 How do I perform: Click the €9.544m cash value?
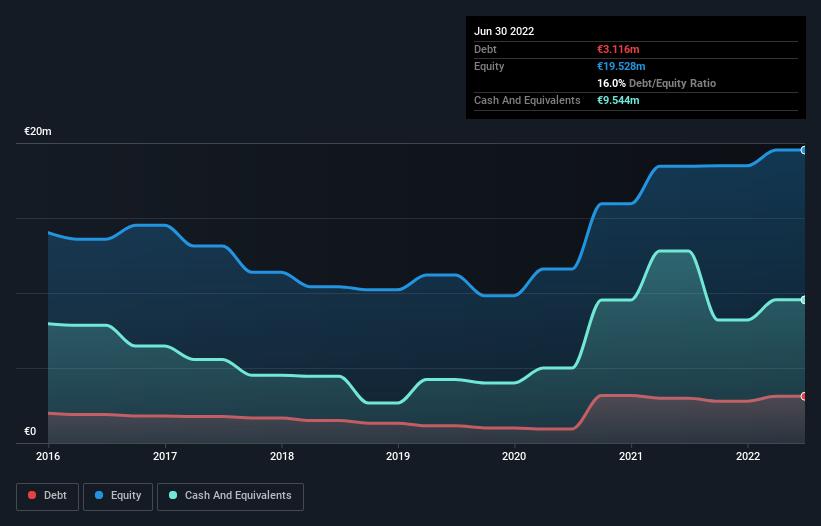(x=618, y=100)
